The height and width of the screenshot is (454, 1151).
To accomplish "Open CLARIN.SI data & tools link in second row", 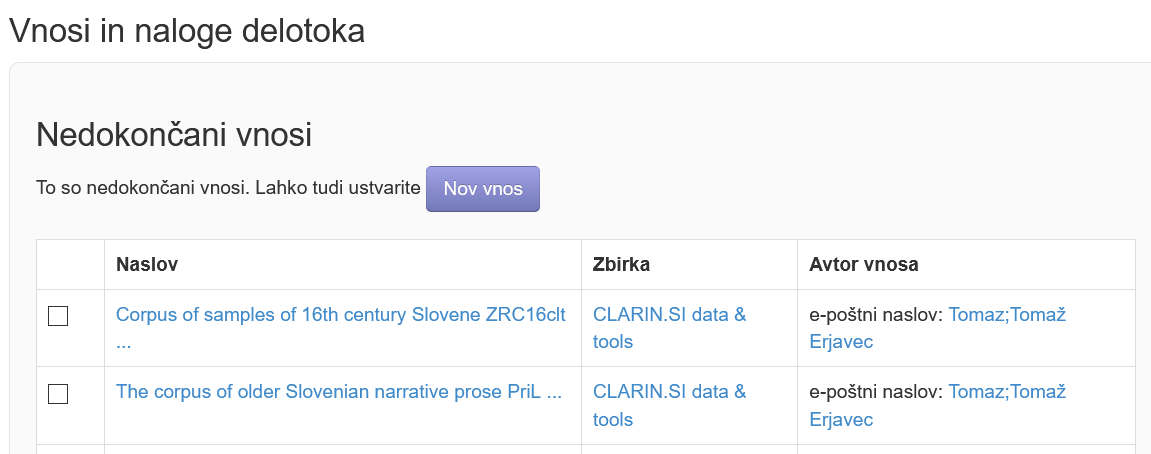I will coord(669,406).
